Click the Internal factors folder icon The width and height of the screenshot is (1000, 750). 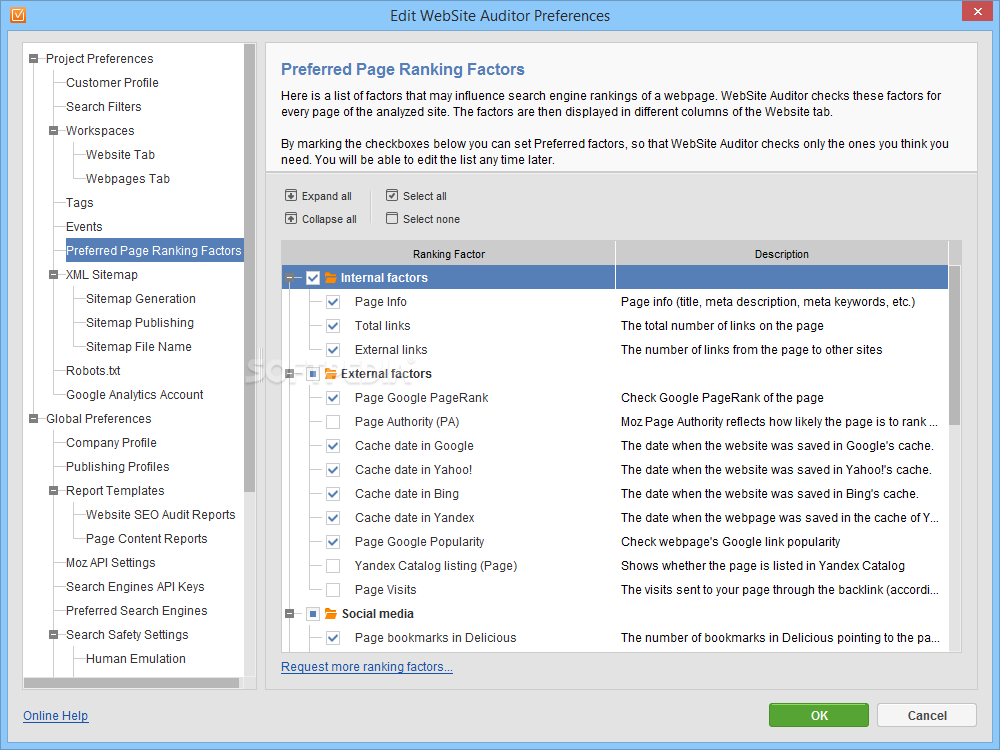click(331, 278)
